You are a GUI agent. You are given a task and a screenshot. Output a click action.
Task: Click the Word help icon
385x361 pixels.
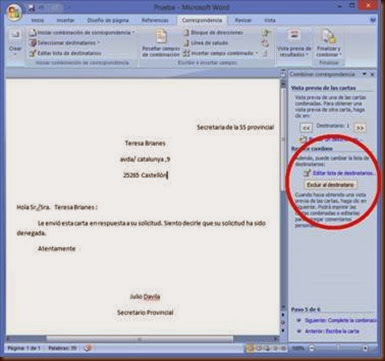373,20
